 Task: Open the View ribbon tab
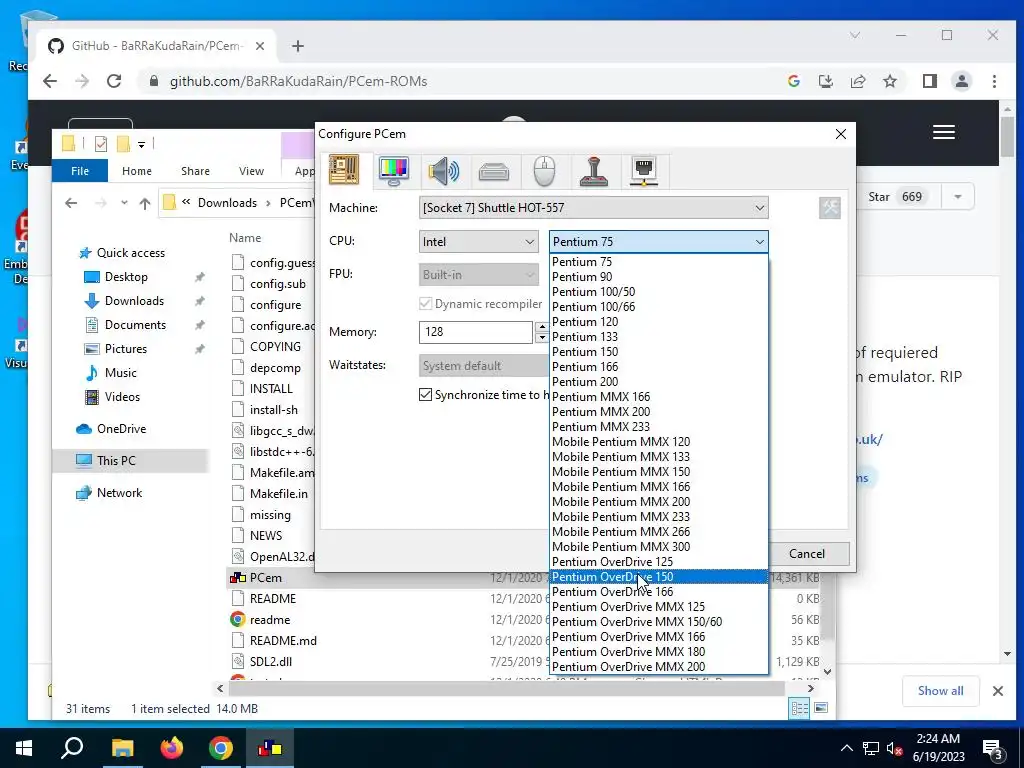(x=251, y=171)
